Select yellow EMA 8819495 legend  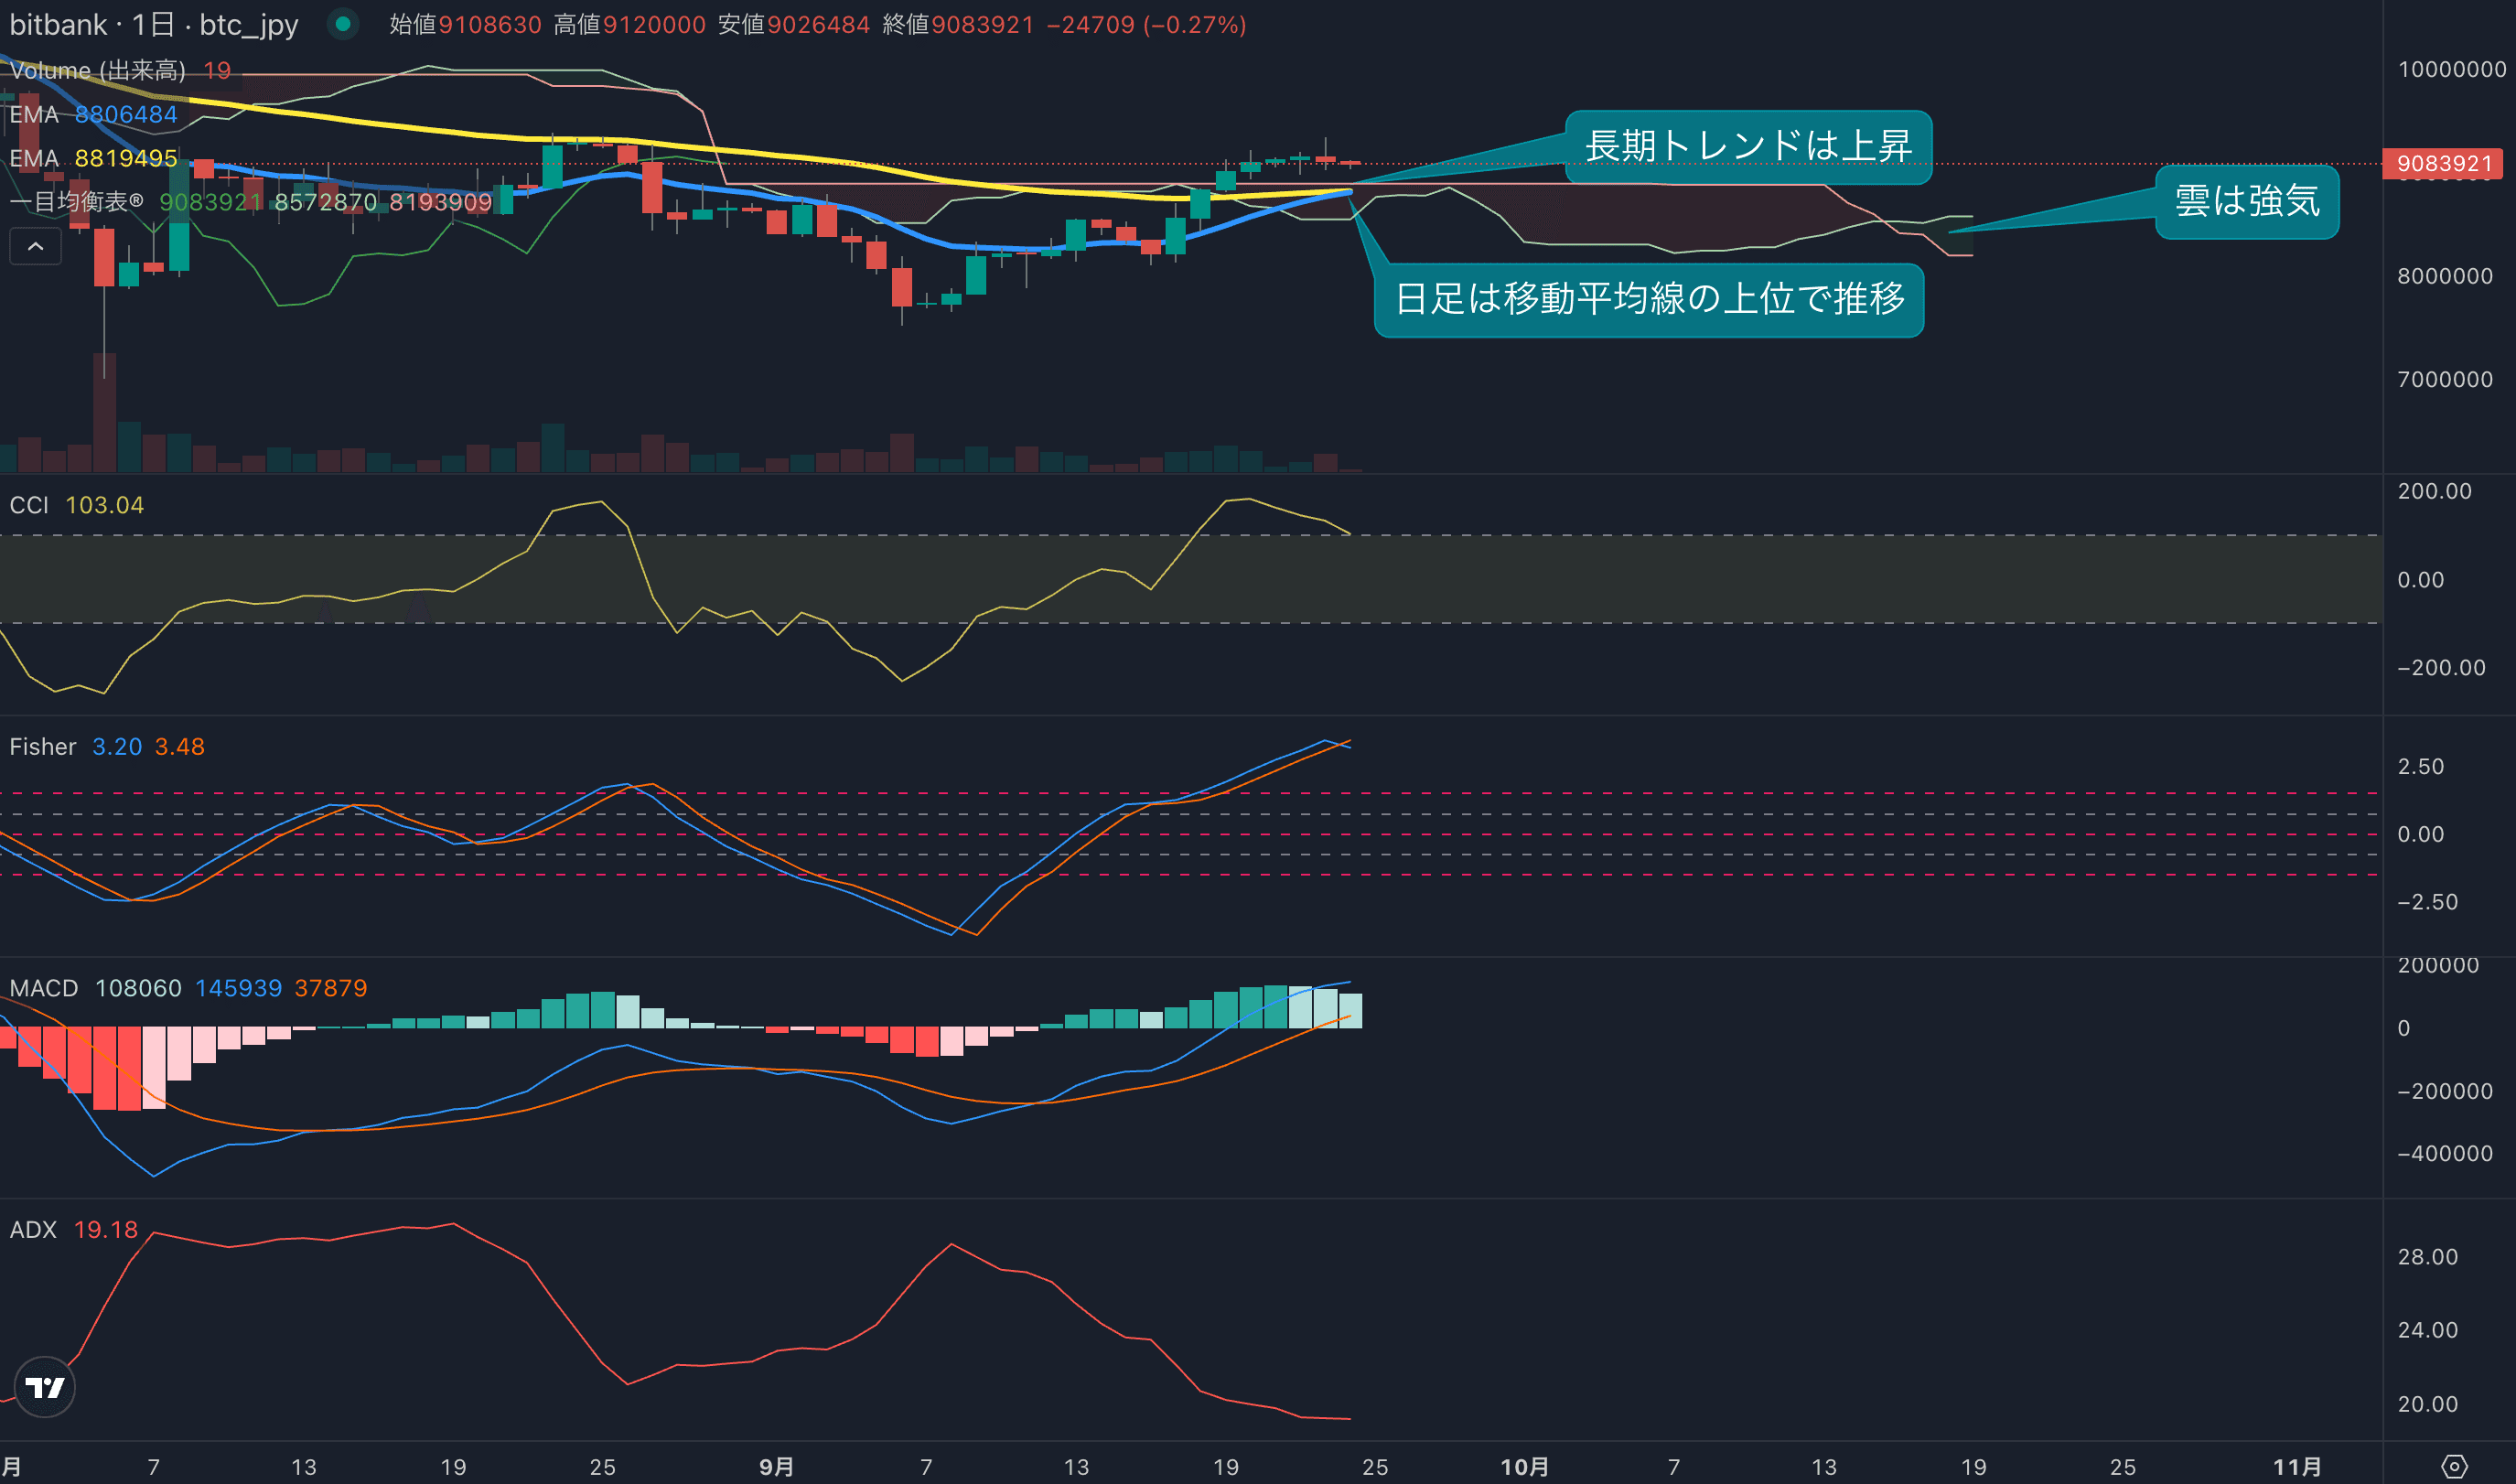[93, 158]
